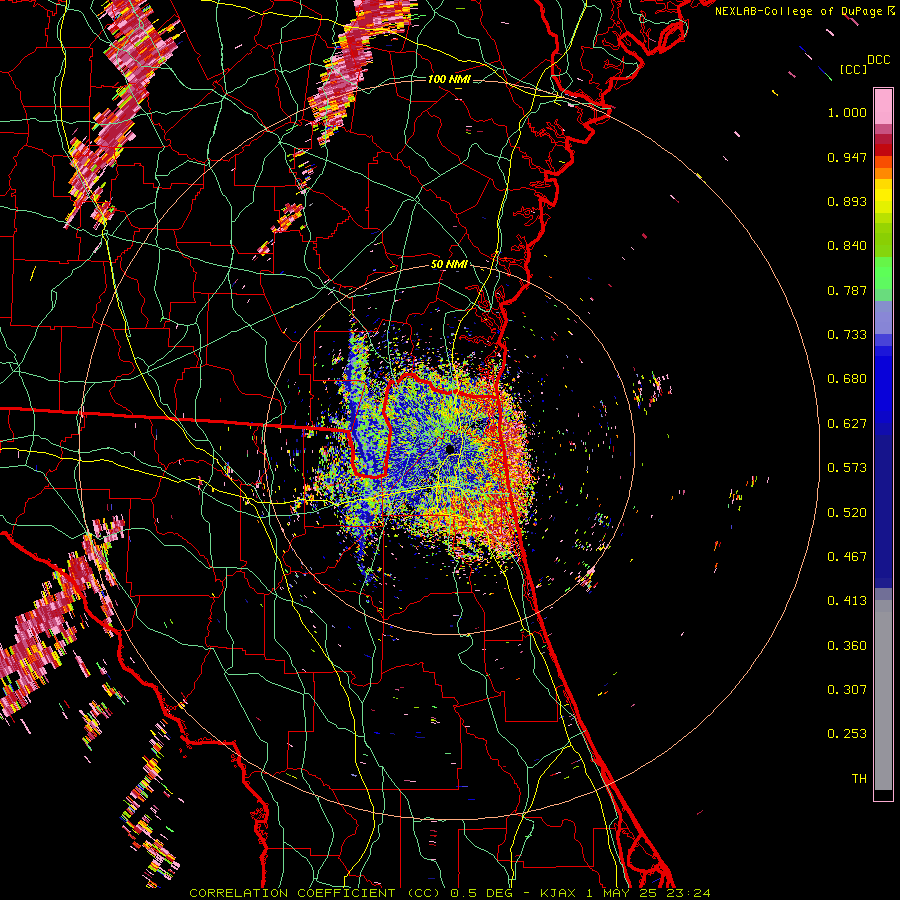Click the 0.253 legend value
Image resolution: width=900 pixels, height=900 pixels.
pyautogui.click(x=847, y=734)
